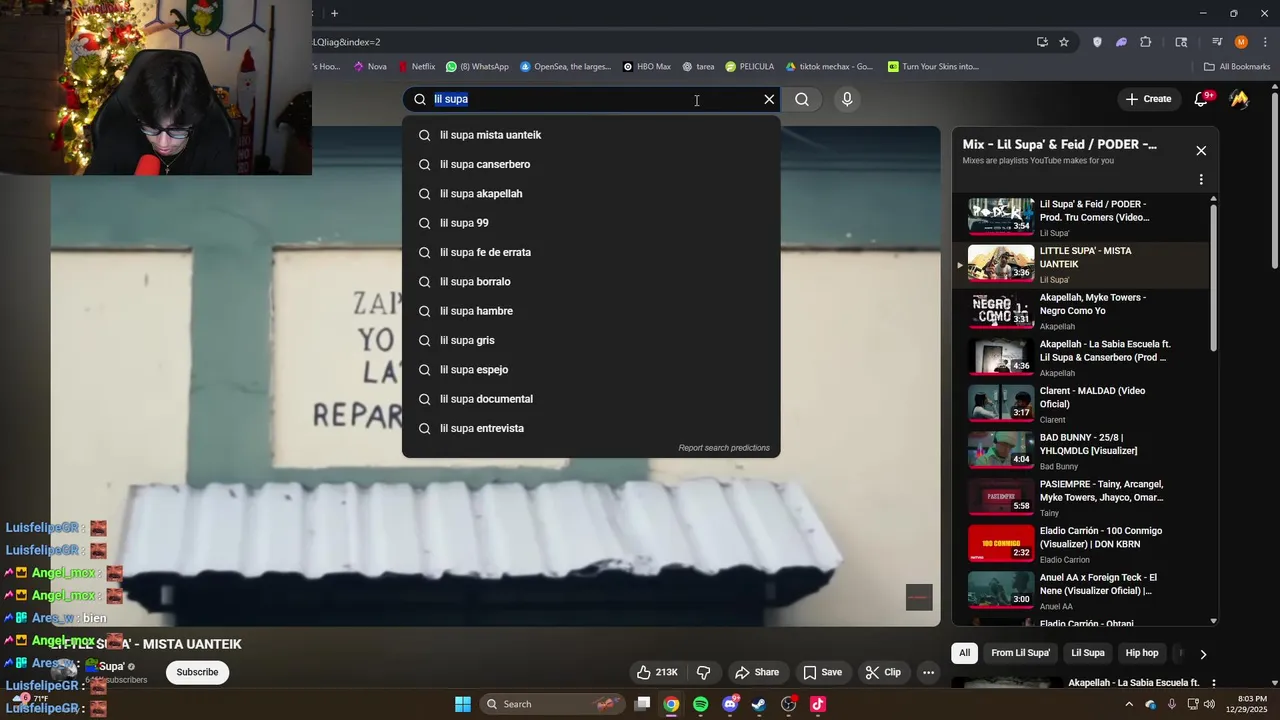Select the Hip hop chip
Image resolution: width=1280 pixels, height=720 pixels.
[1141, 653]
